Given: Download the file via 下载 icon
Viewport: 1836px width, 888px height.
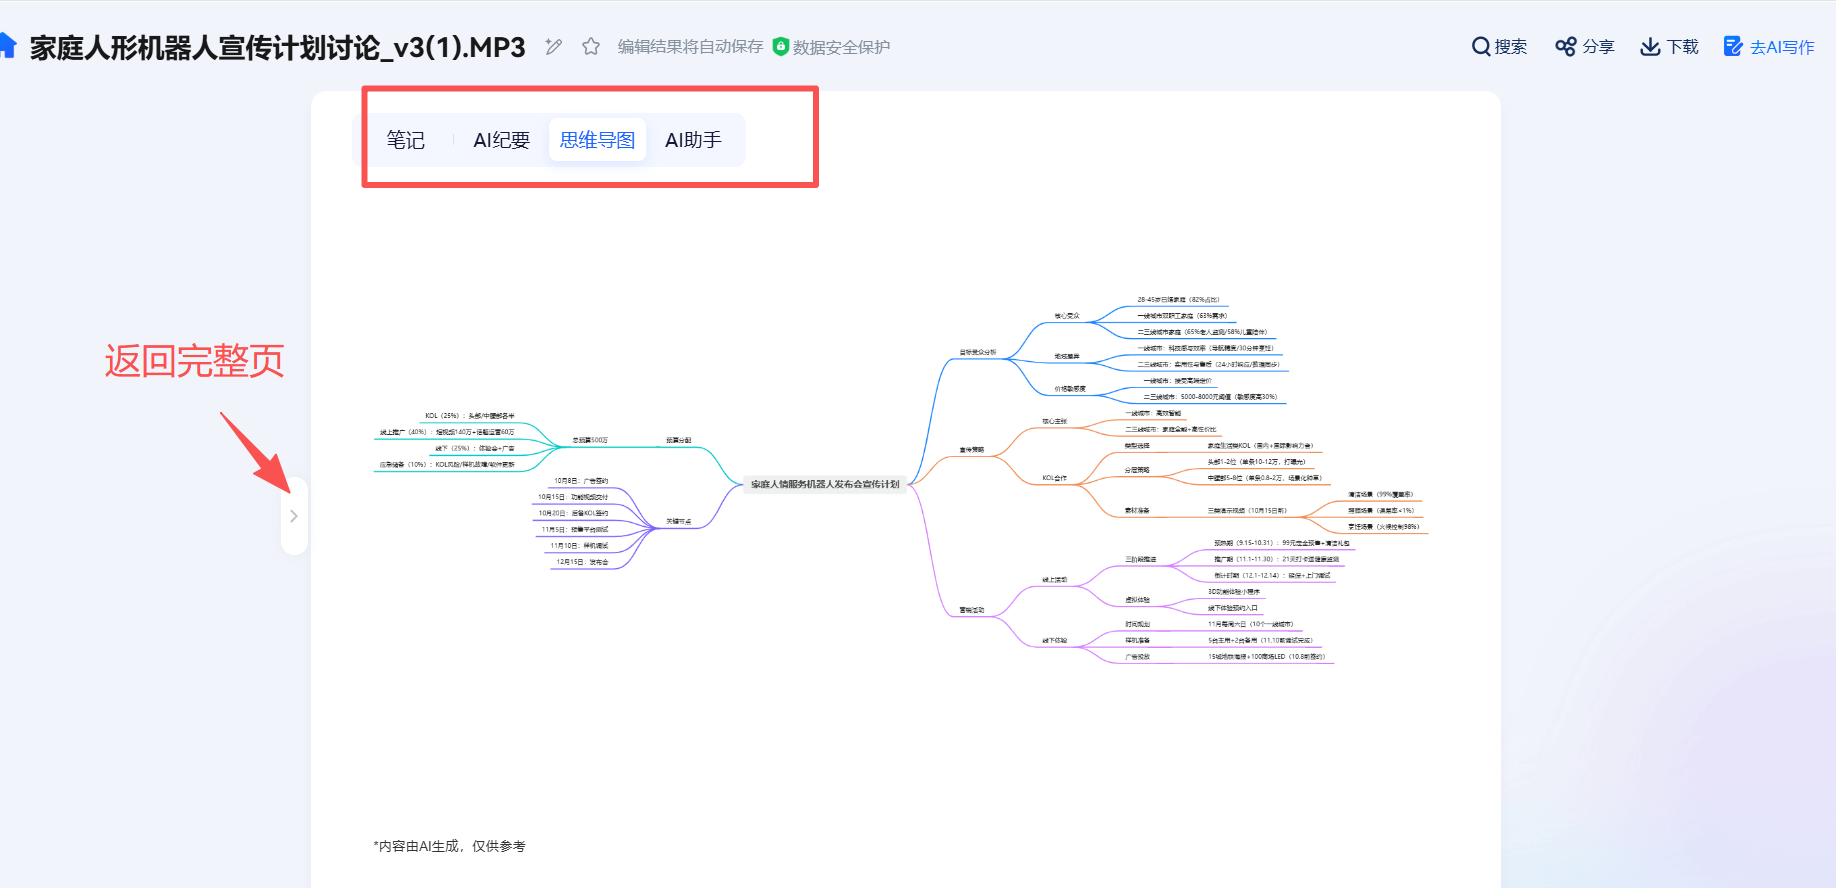Looking at the screenshot, I should [x=1650, y=47].
